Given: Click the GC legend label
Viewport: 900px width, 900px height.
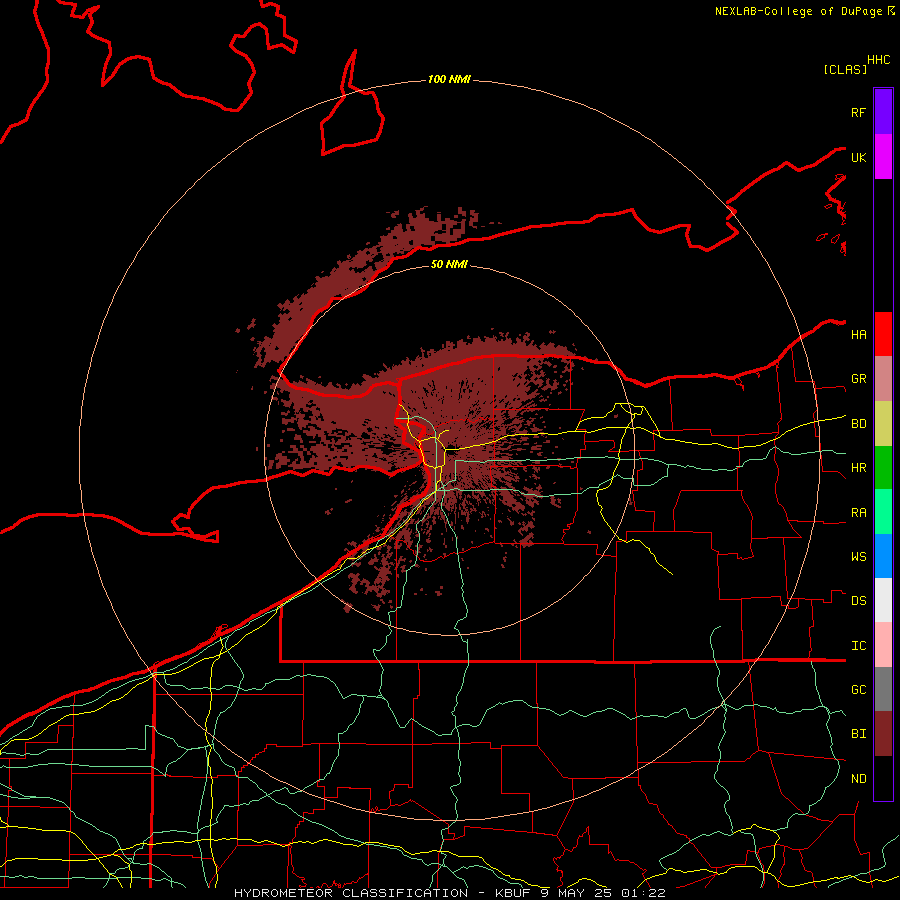Looking at the screenshot, I should click(x=859, y=690).
